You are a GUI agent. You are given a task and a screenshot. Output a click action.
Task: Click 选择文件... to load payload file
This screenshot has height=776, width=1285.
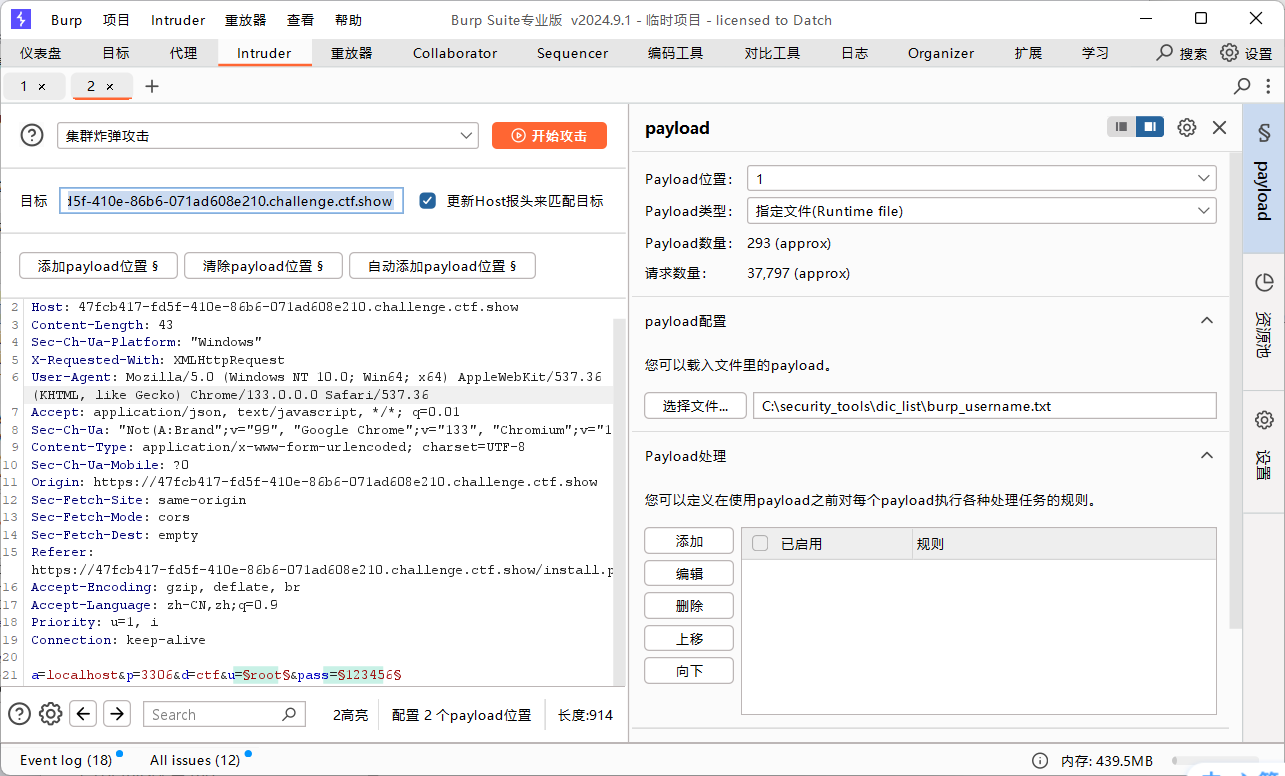[x=695, y=406]
